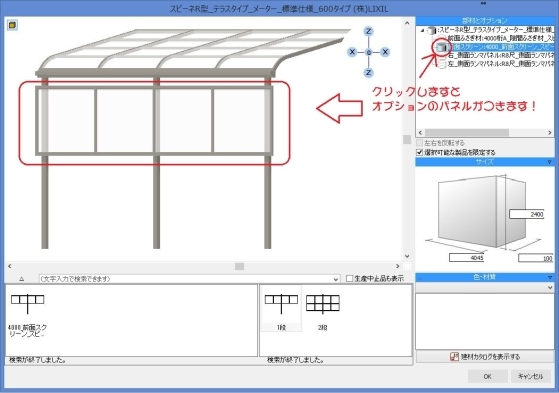559x393 pixels.
Task: Click the bottom Z axis marker on view compass
Action: click(368, 73)
